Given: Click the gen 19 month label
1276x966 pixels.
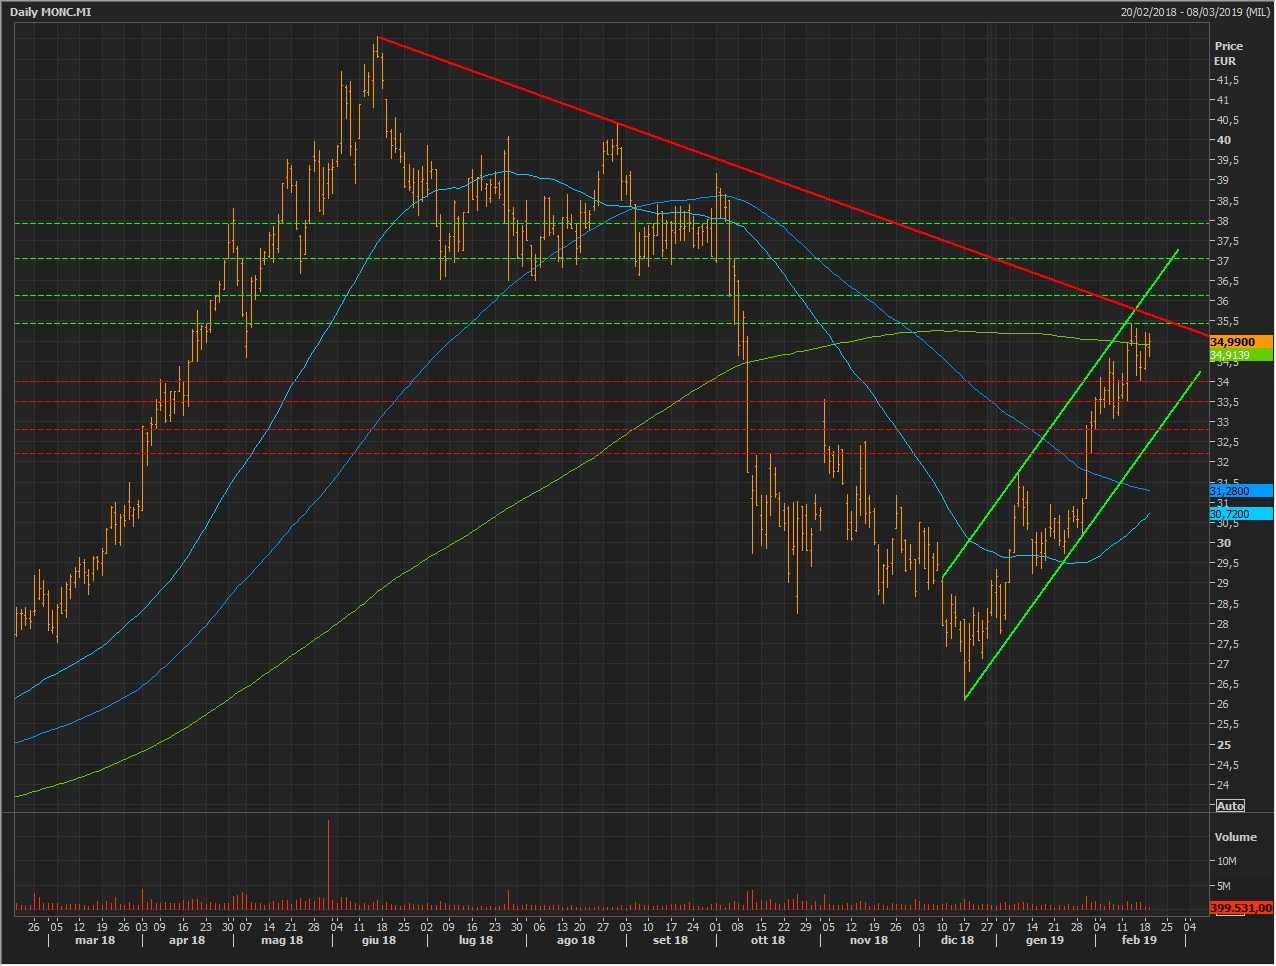Looking at the screenshot, I should click(x=1044, y=940).
